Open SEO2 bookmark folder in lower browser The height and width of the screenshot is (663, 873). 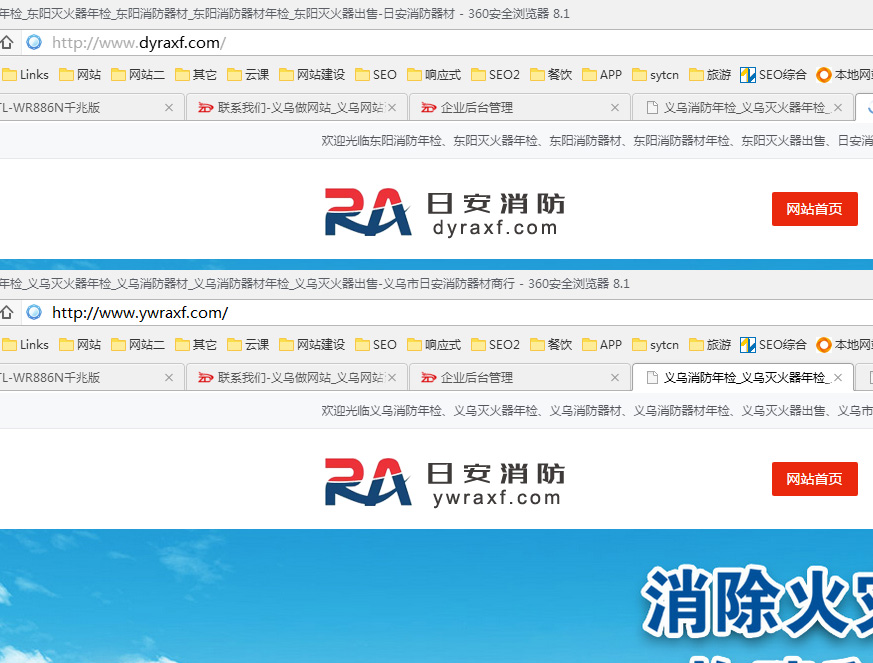(496, 345)
